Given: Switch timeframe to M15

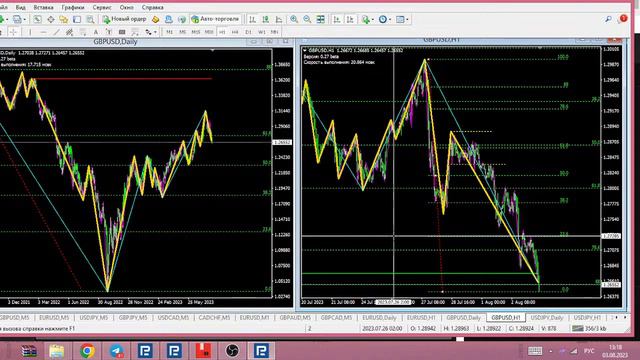Looking at the screenshot, I should coord(196,32).
